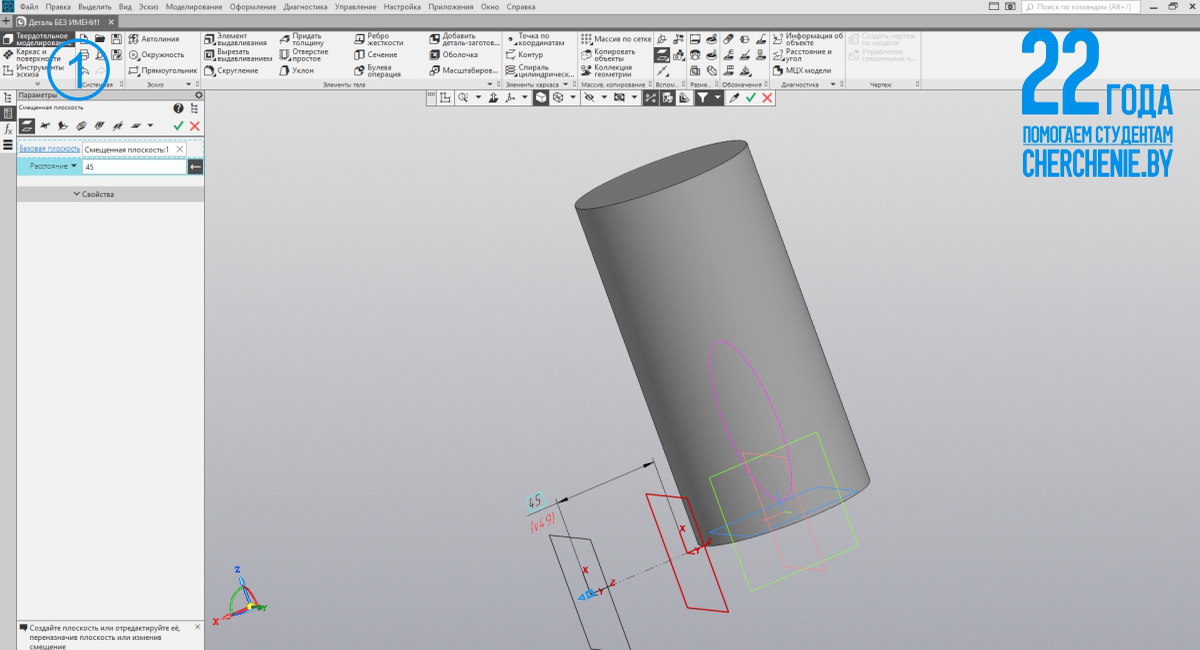This screenshot has height=650, width=1200.
Task: Choose the Скругление fillet tool
Action: pyautogui.click(x=232, y=71)
